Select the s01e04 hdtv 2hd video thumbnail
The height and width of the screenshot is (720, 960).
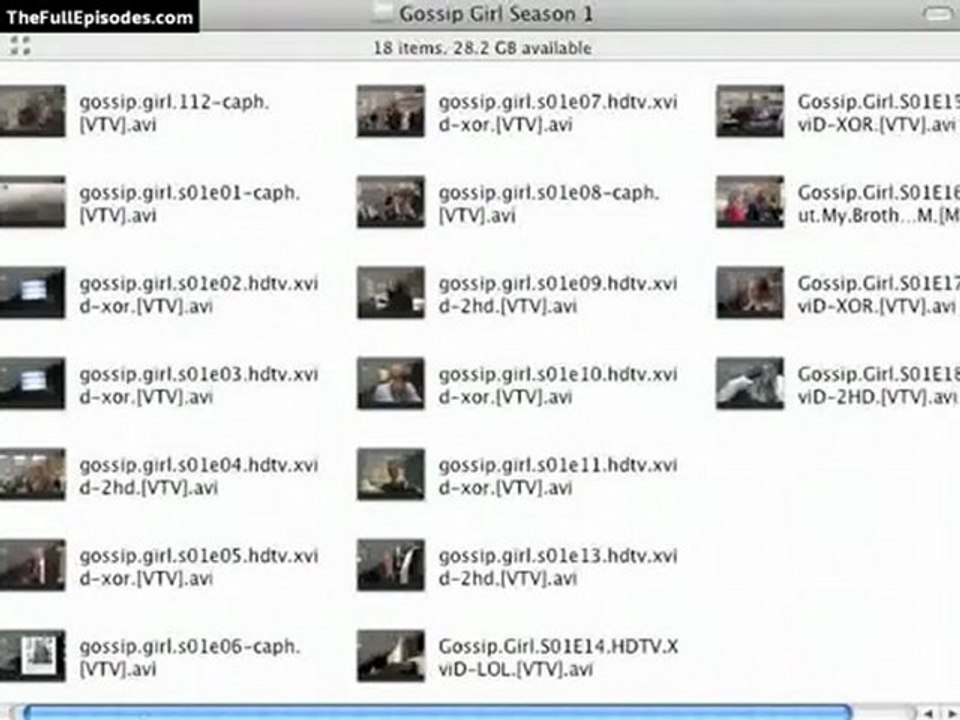pyautogui.click(x=32, y=474)
